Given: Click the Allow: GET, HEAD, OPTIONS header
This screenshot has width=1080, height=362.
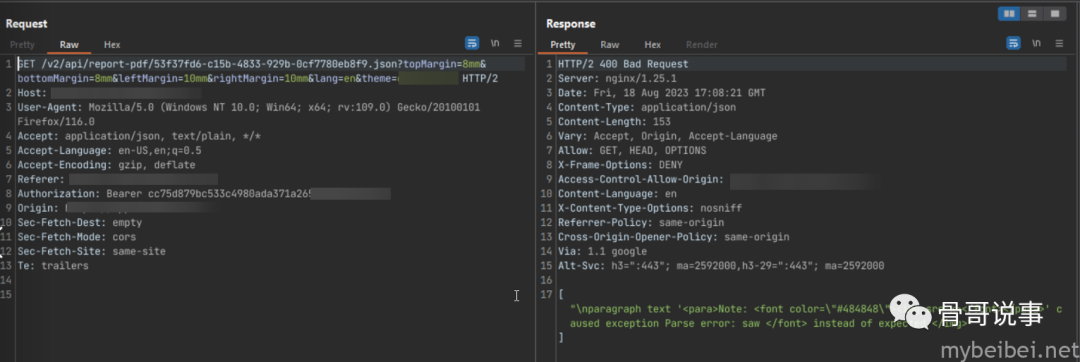Looking at the screenshot, I should 632,151.
